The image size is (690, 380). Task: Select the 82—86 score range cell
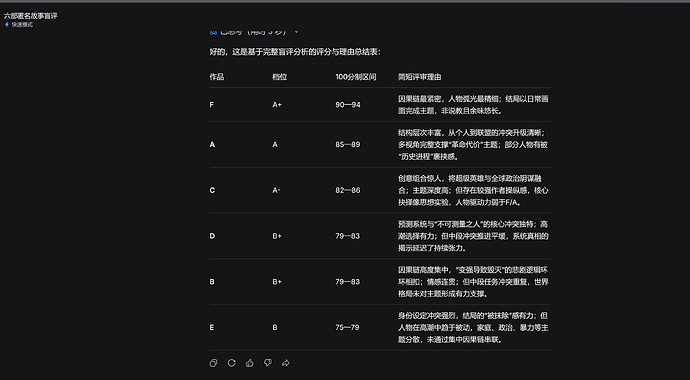pyautogui.click(x=348, y=190)
